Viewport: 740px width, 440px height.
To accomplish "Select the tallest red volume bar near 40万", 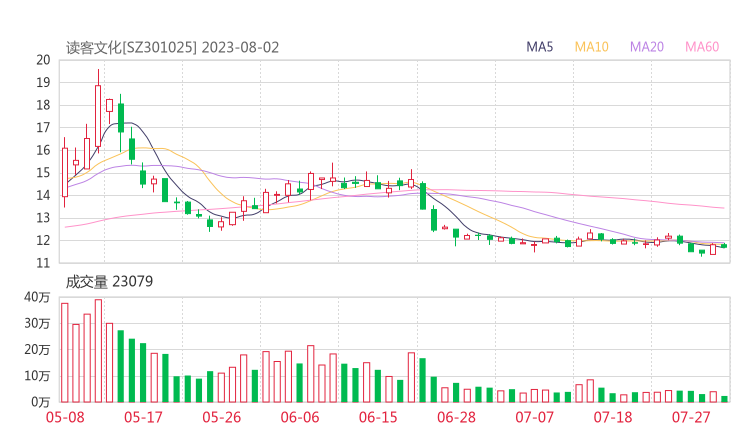I will [98, 351].
